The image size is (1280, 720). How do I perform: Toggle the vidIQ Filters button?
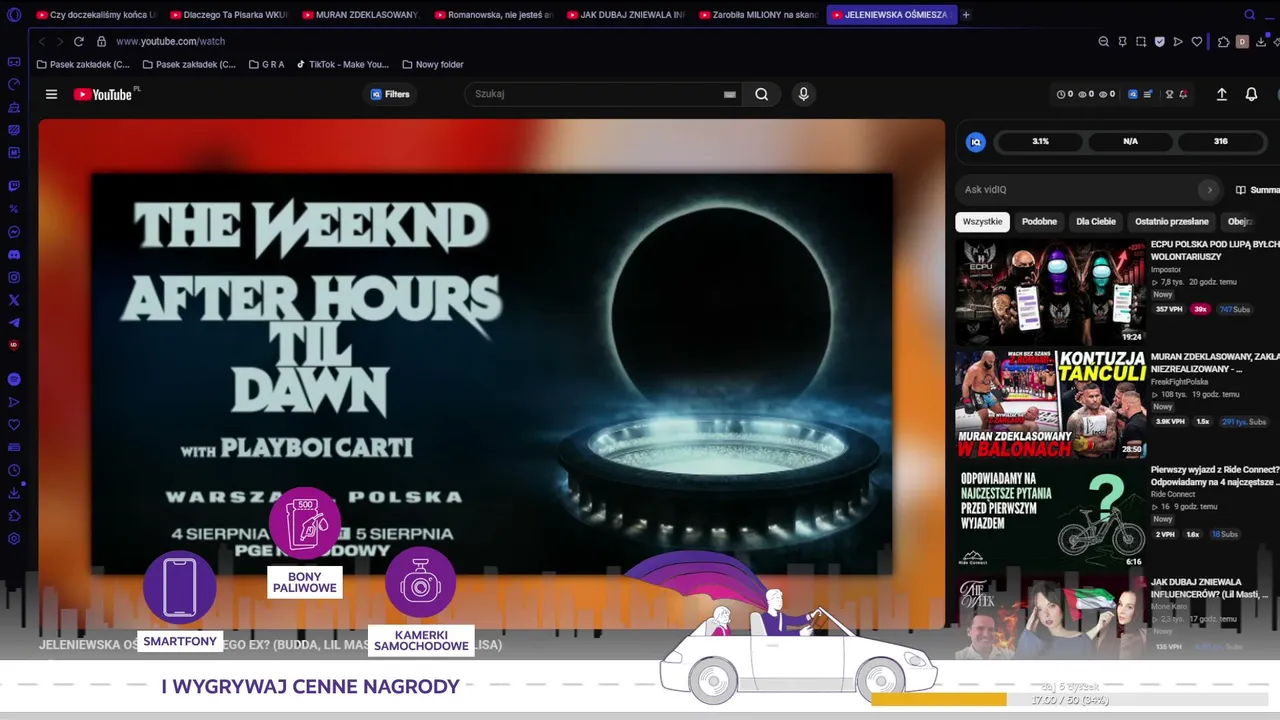tap(390, 94)
